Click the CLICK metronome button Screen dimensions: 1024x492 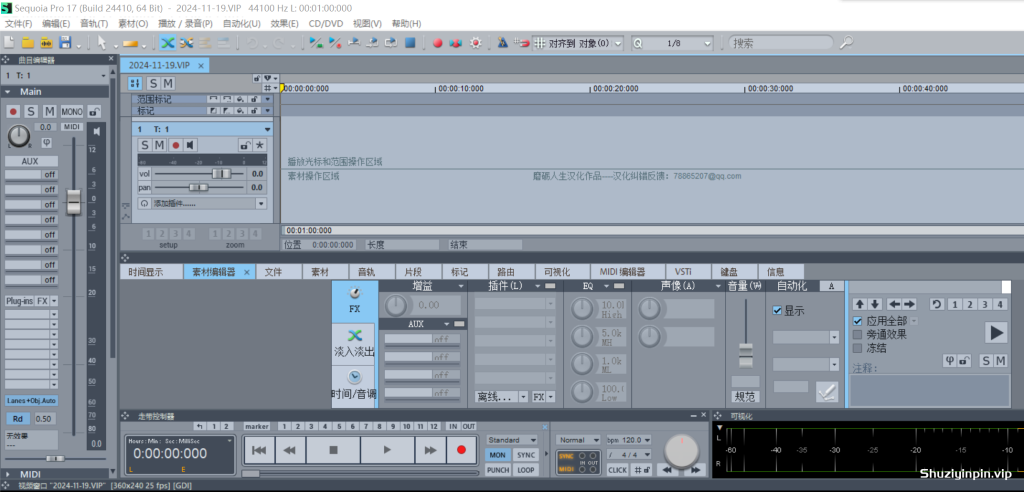[x=617, y=470]
